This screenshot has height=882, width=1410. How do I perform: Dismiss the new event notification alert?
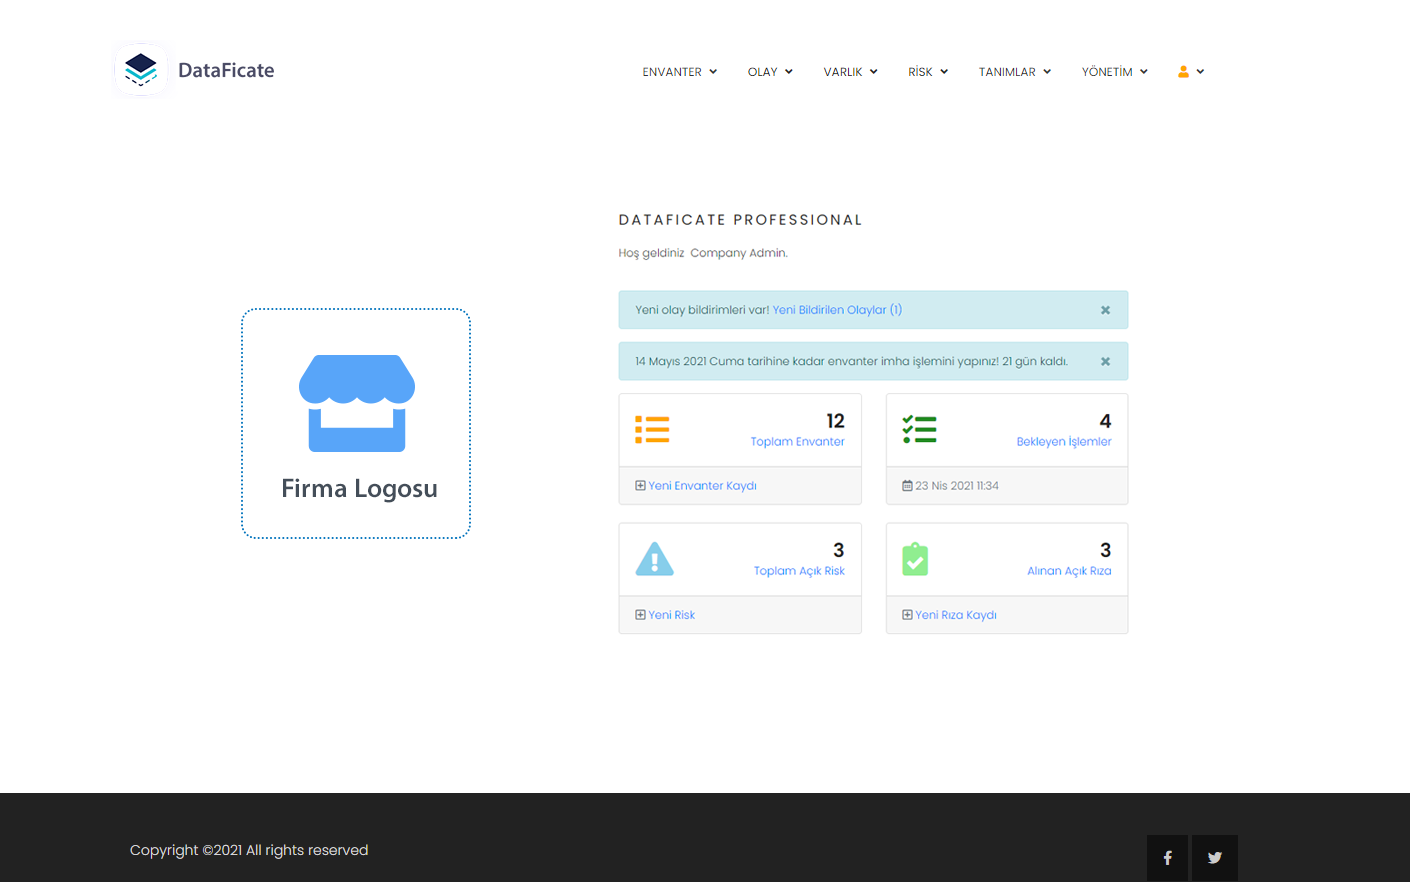(x=1105, y=310)
